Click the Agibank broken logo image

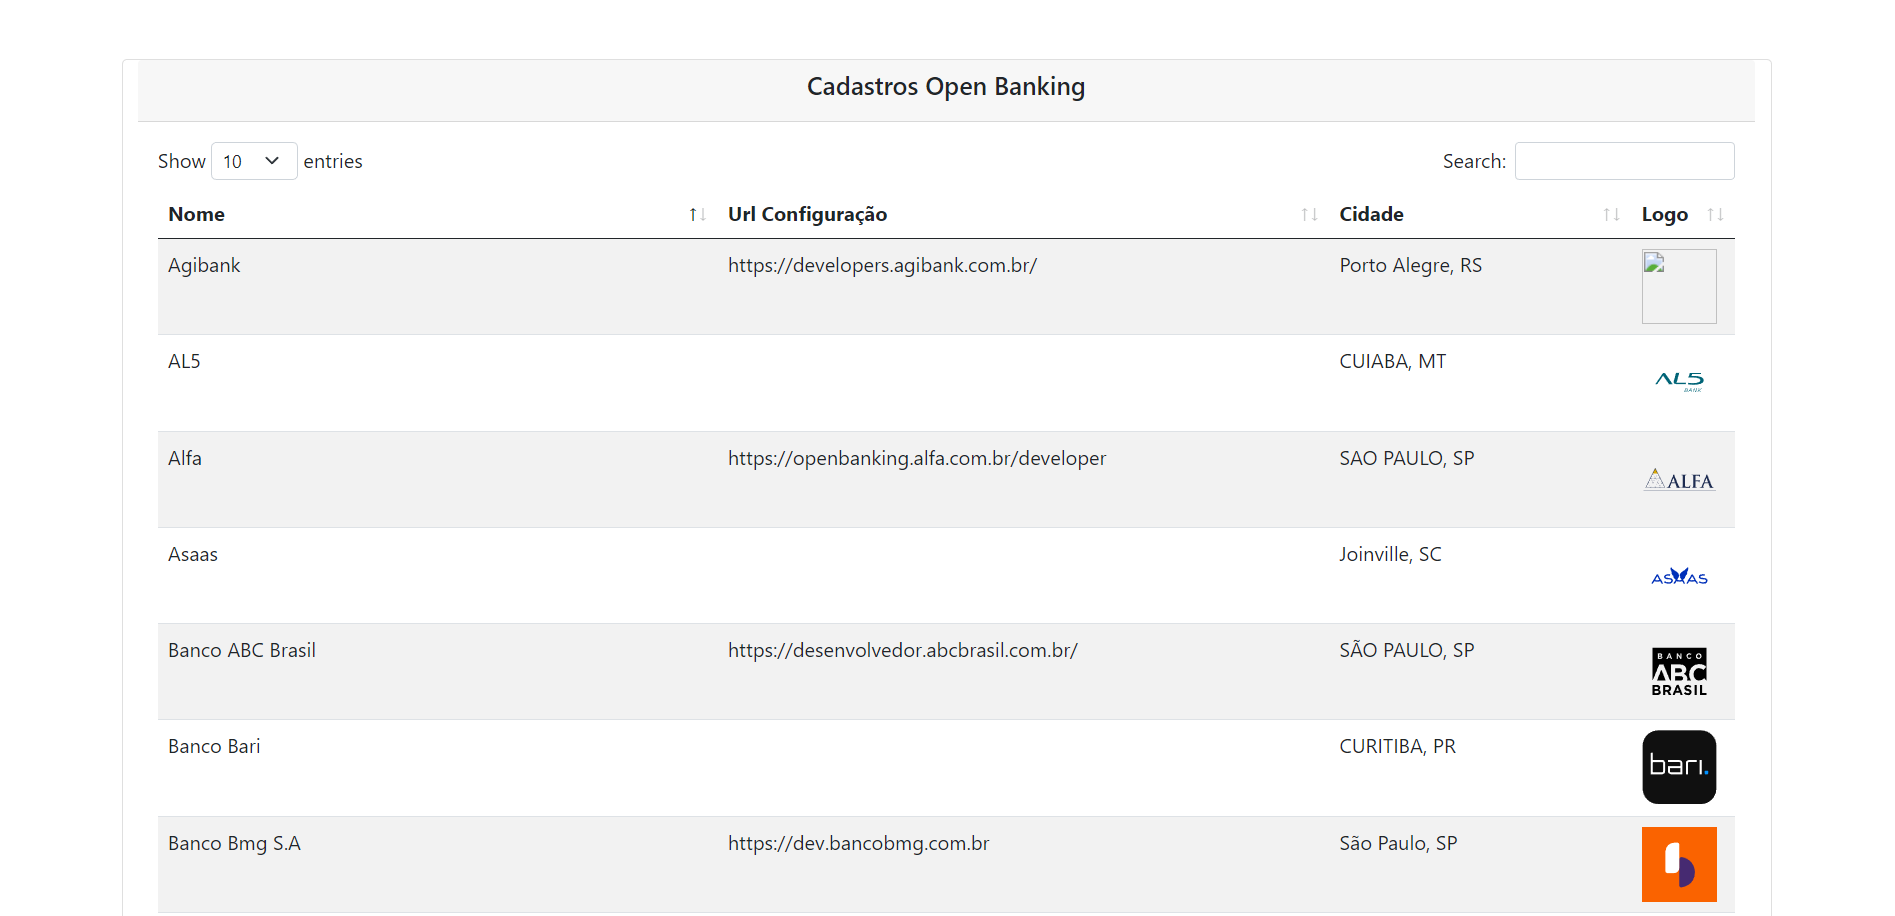pyautogui.click(x=1678, y=286)
